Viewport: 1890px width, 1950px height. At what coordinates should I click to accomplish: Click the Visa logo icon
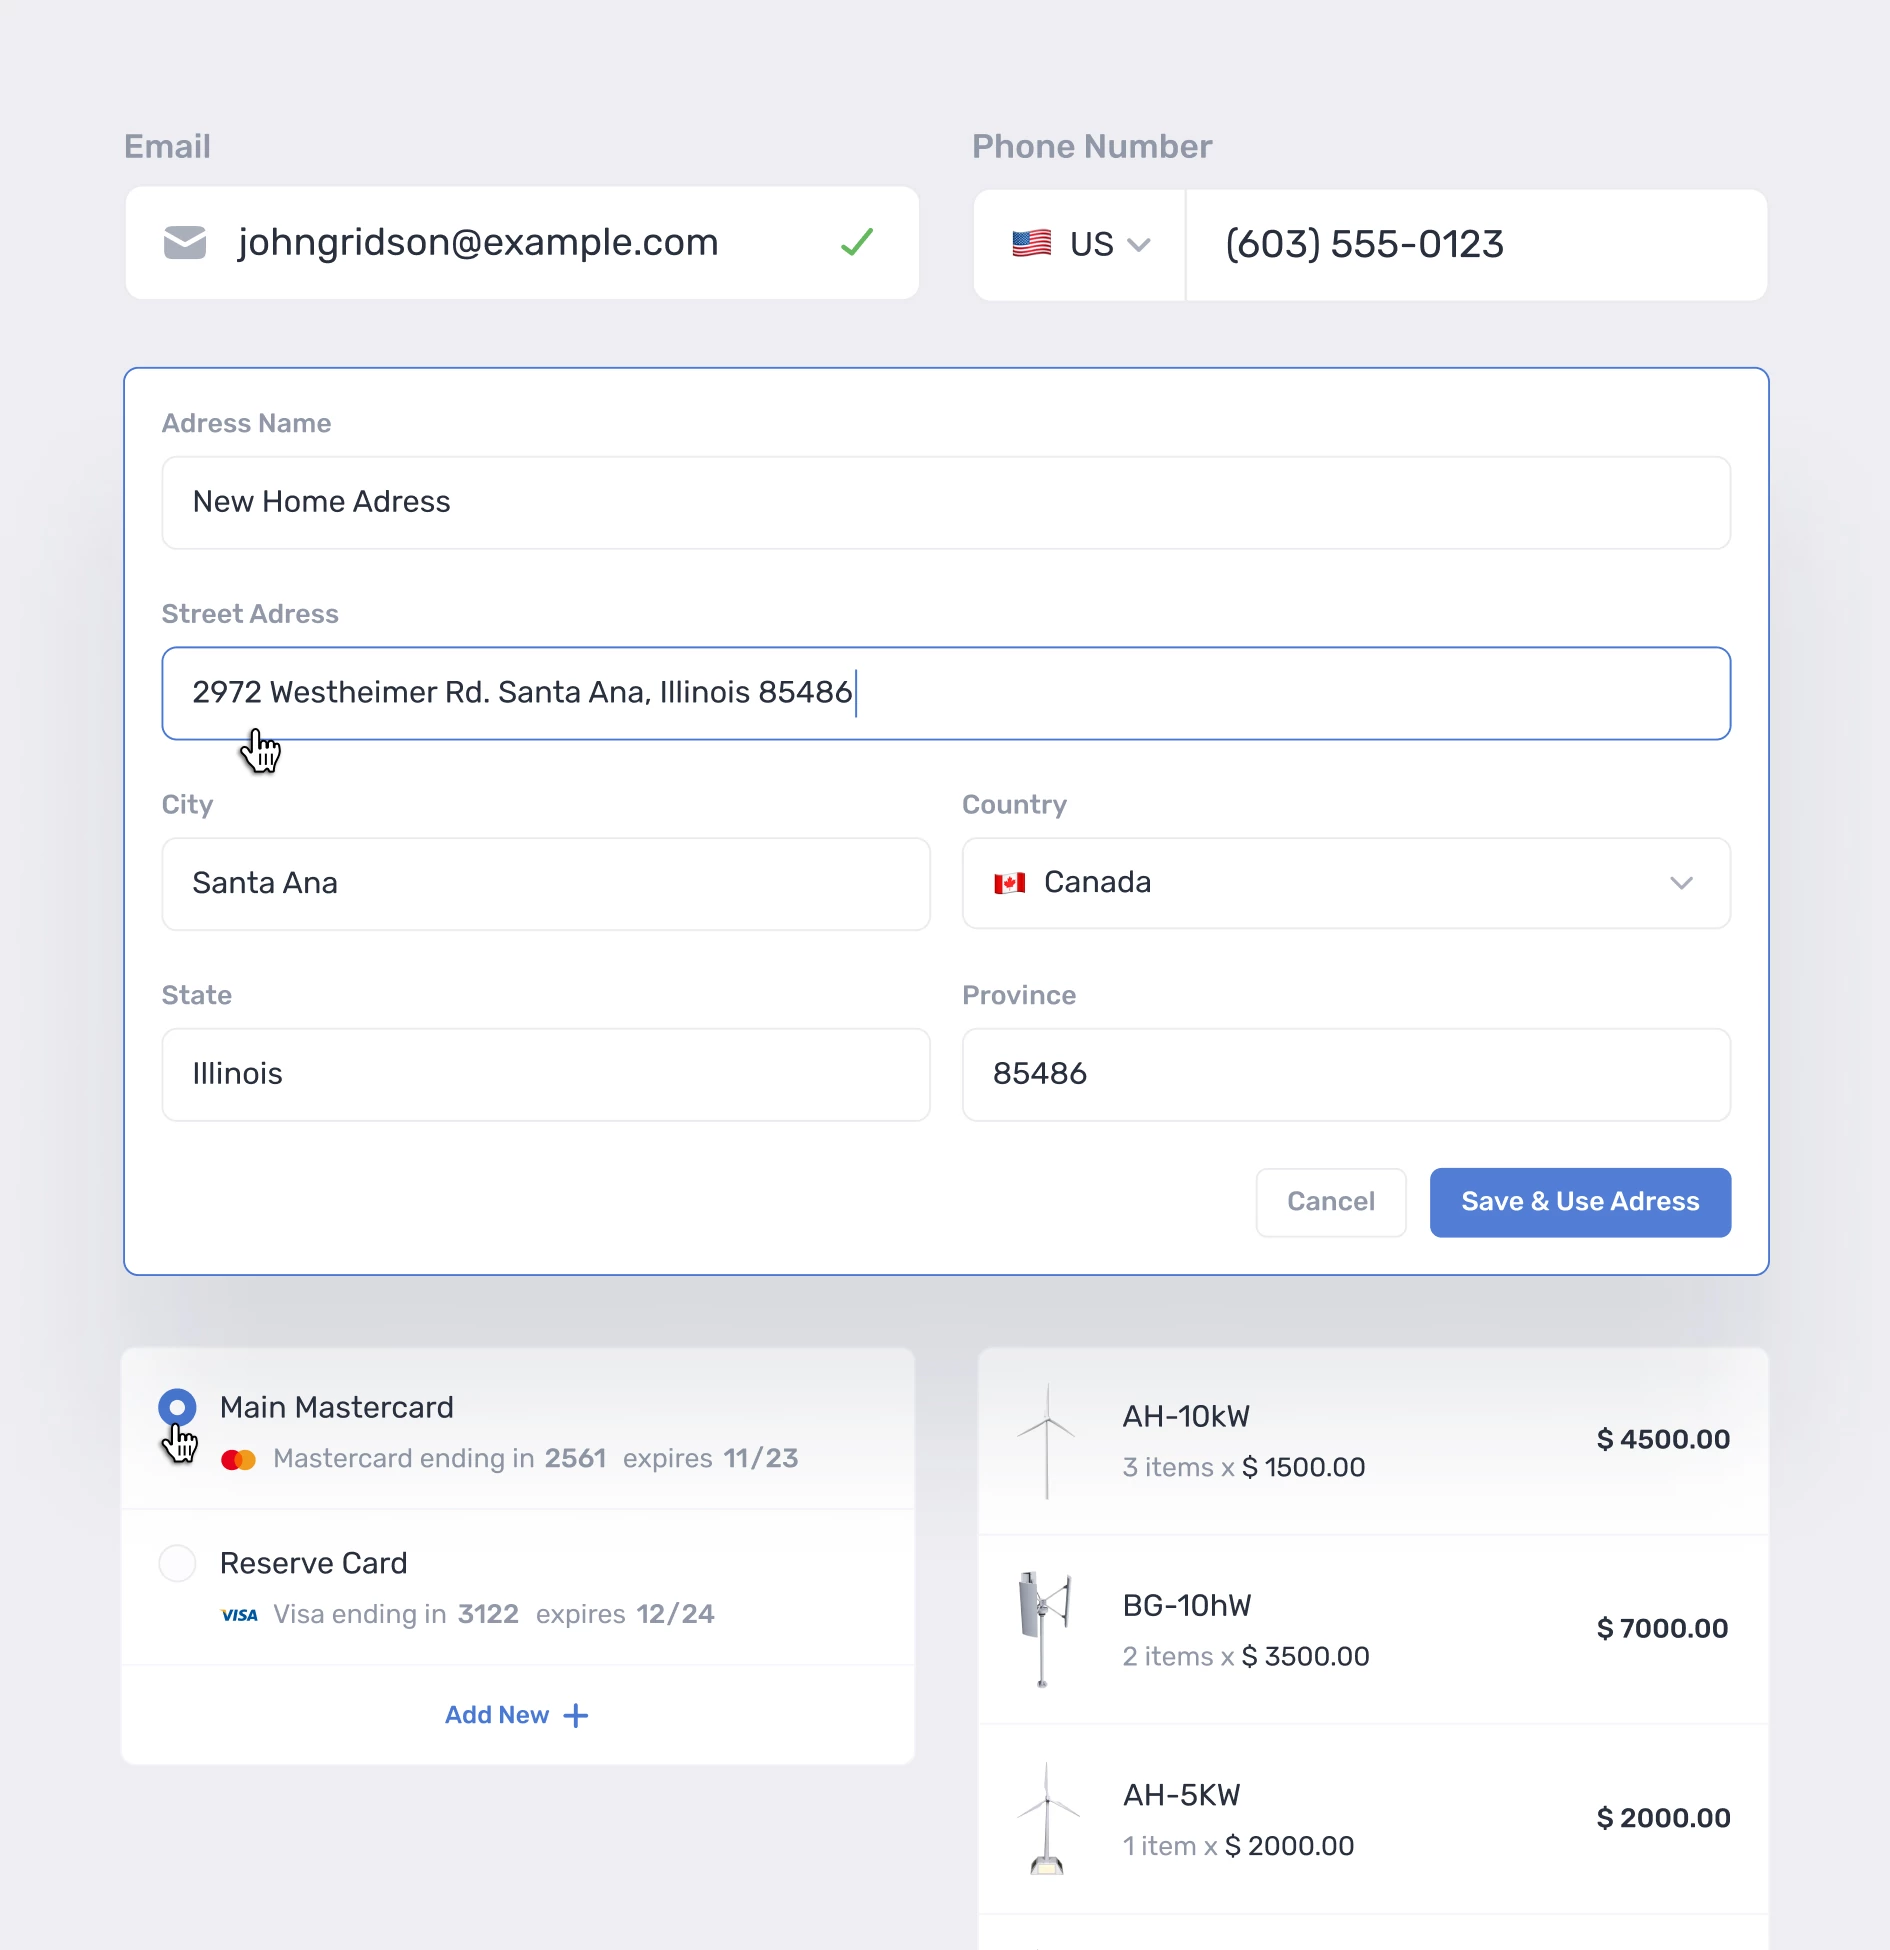(240, 1615)
